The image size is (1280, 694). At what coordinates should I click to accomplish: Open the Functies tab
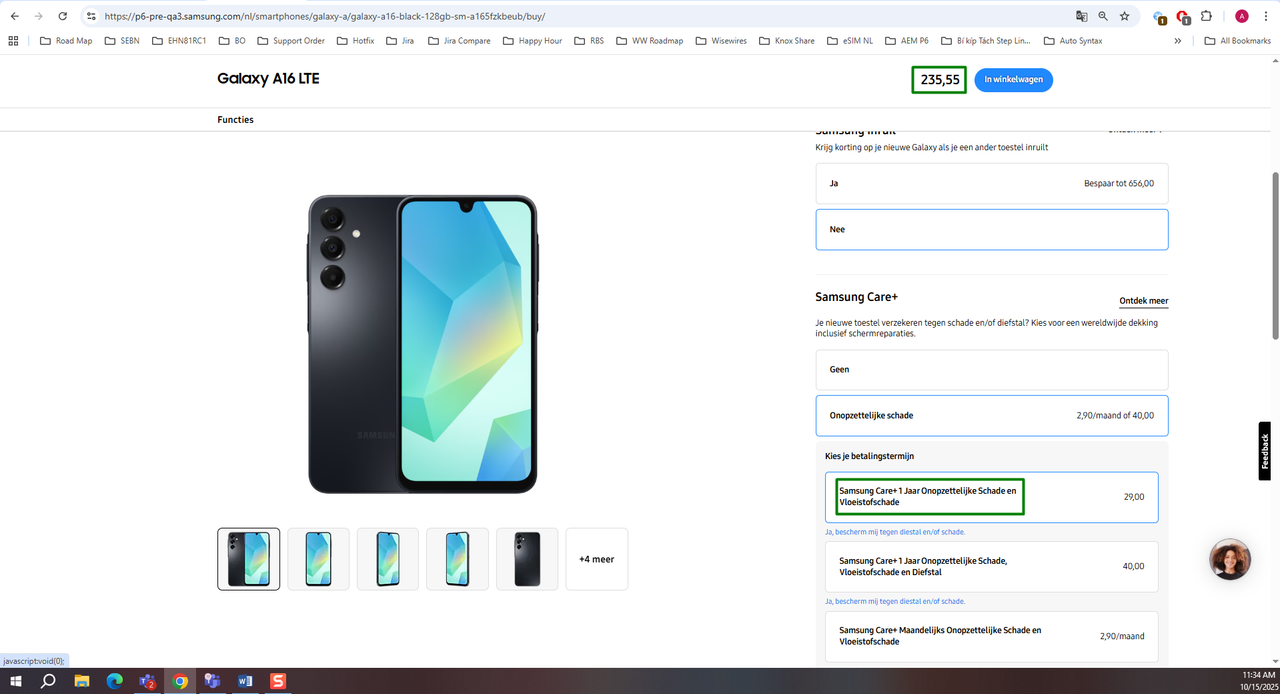pos(235,120)
